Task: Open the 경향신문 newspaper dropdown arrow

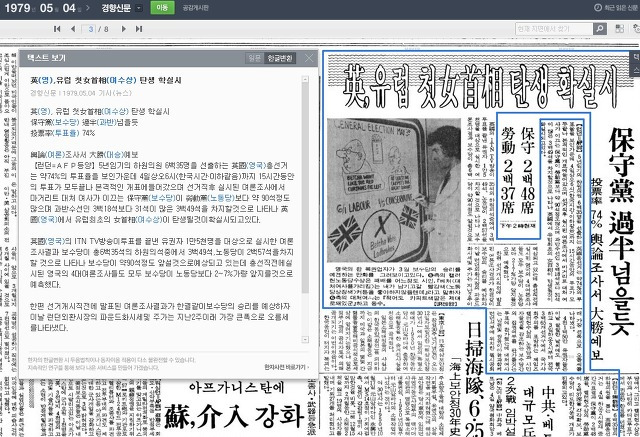Action: (139, 8)
